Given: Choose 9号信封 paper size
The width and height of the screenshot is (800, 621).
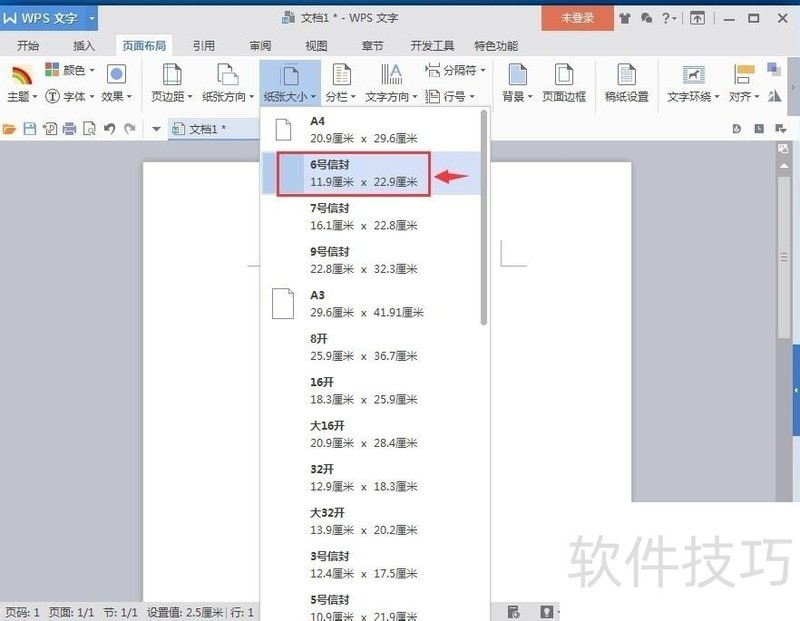Looking at the screenshot, I should 370,260.
